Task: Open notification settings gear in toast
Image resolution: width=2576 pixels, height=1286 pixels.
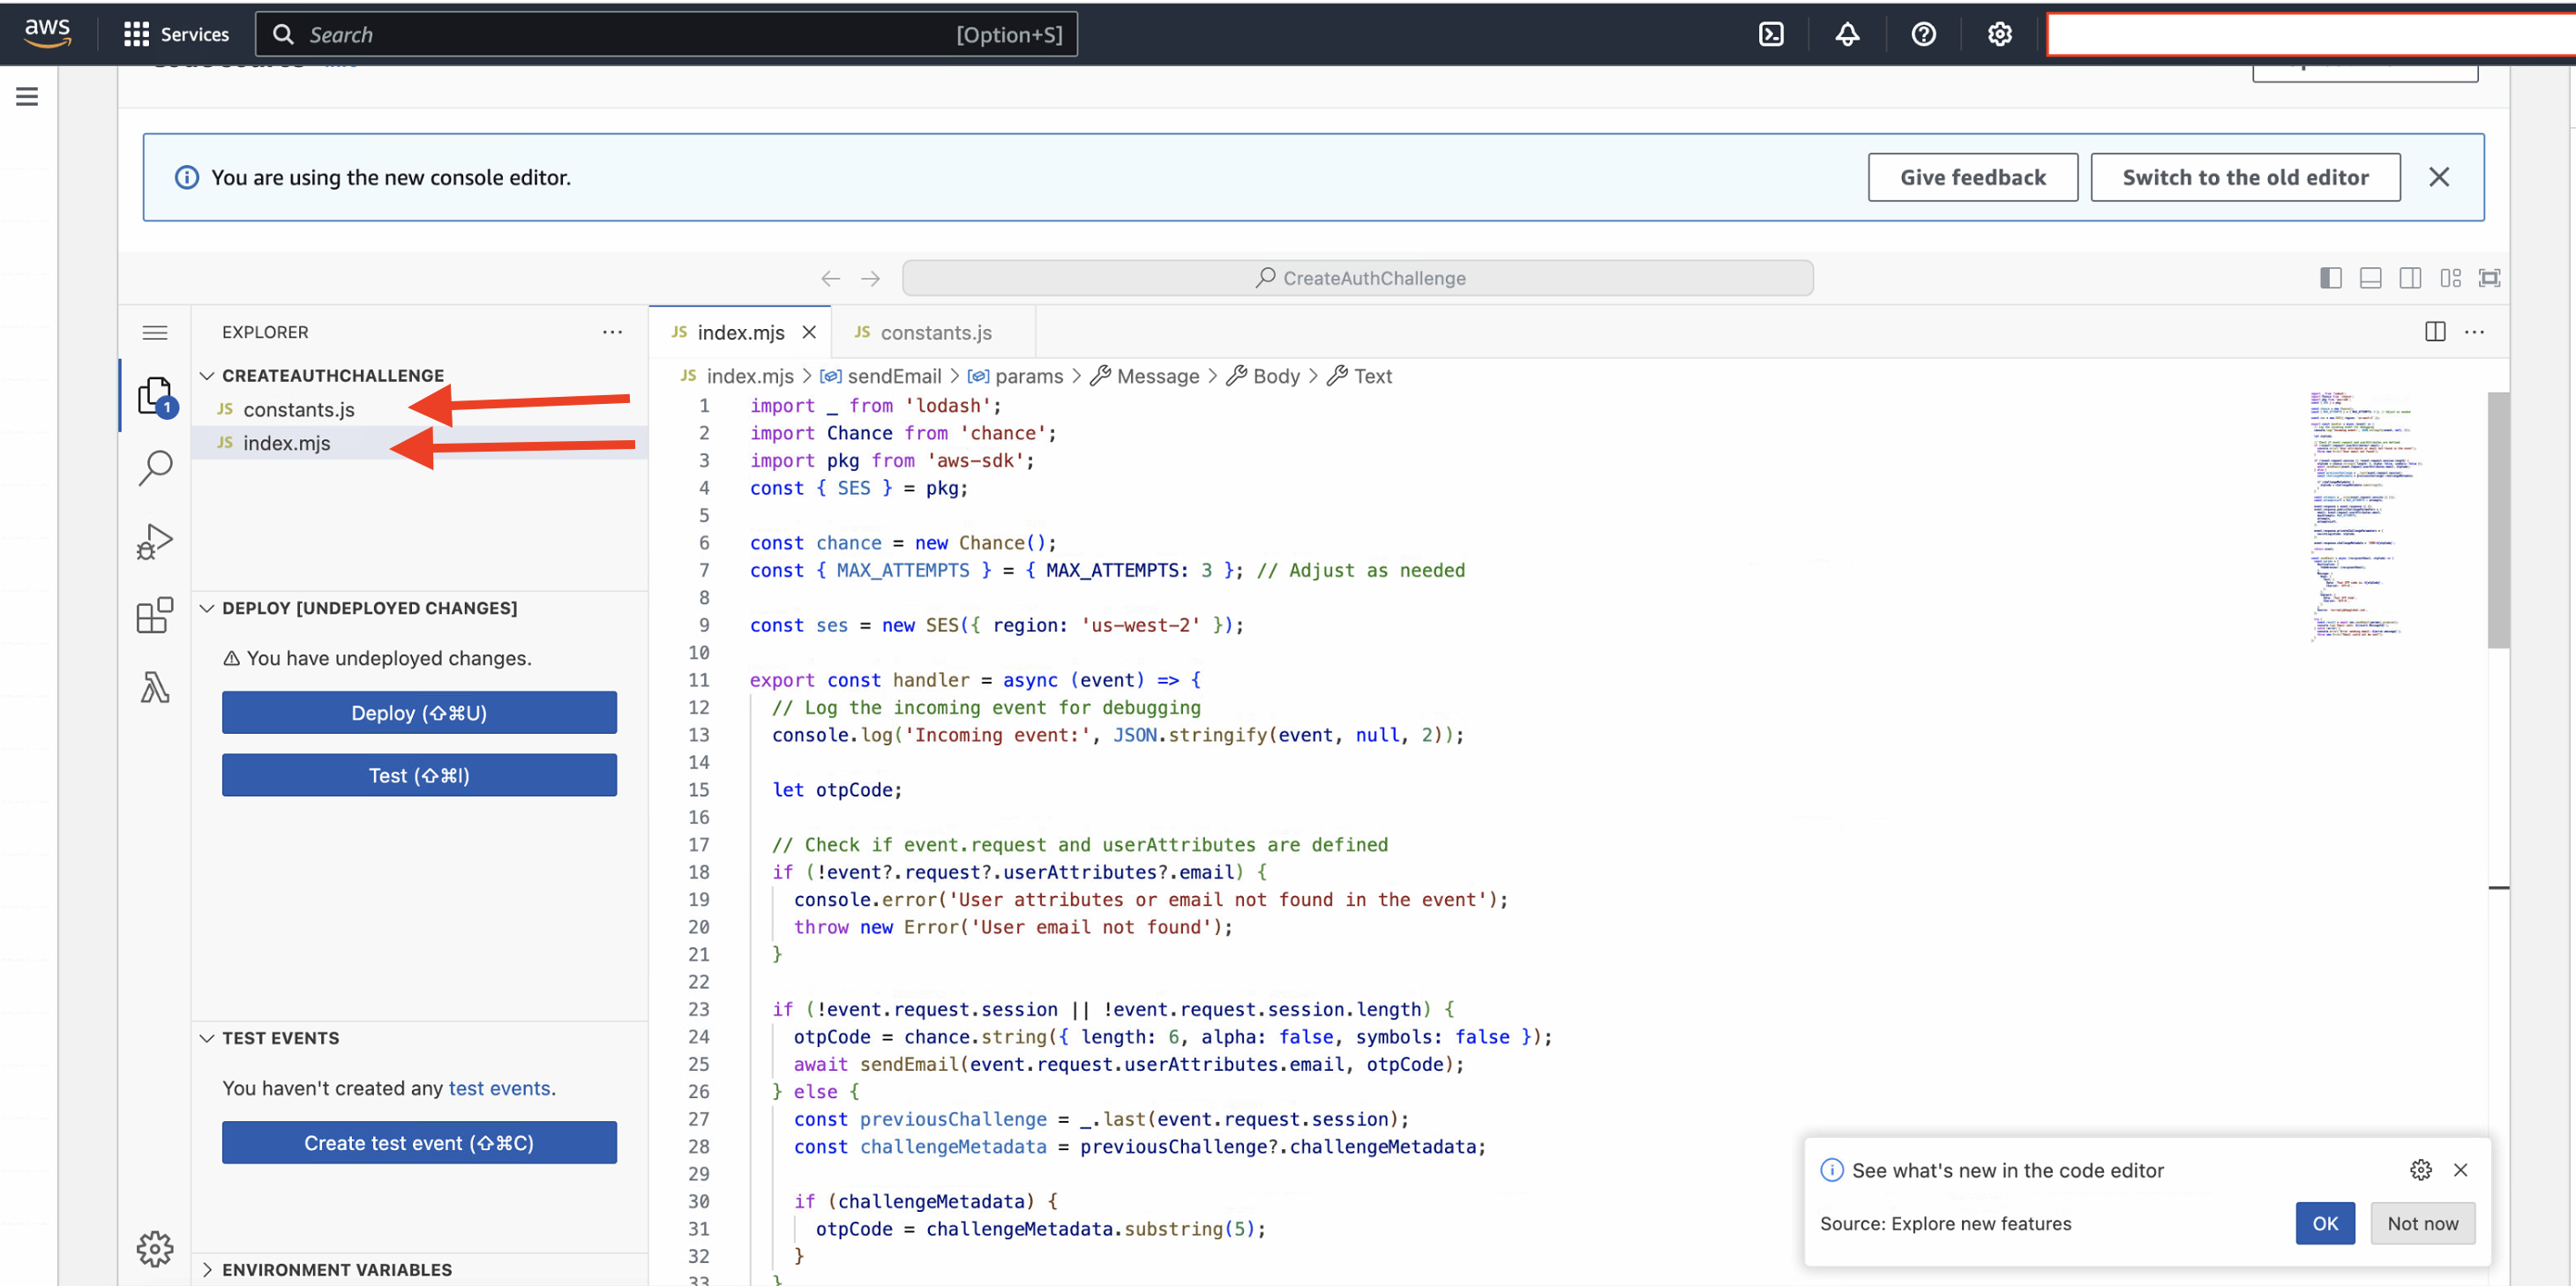Action: 2421,1170
